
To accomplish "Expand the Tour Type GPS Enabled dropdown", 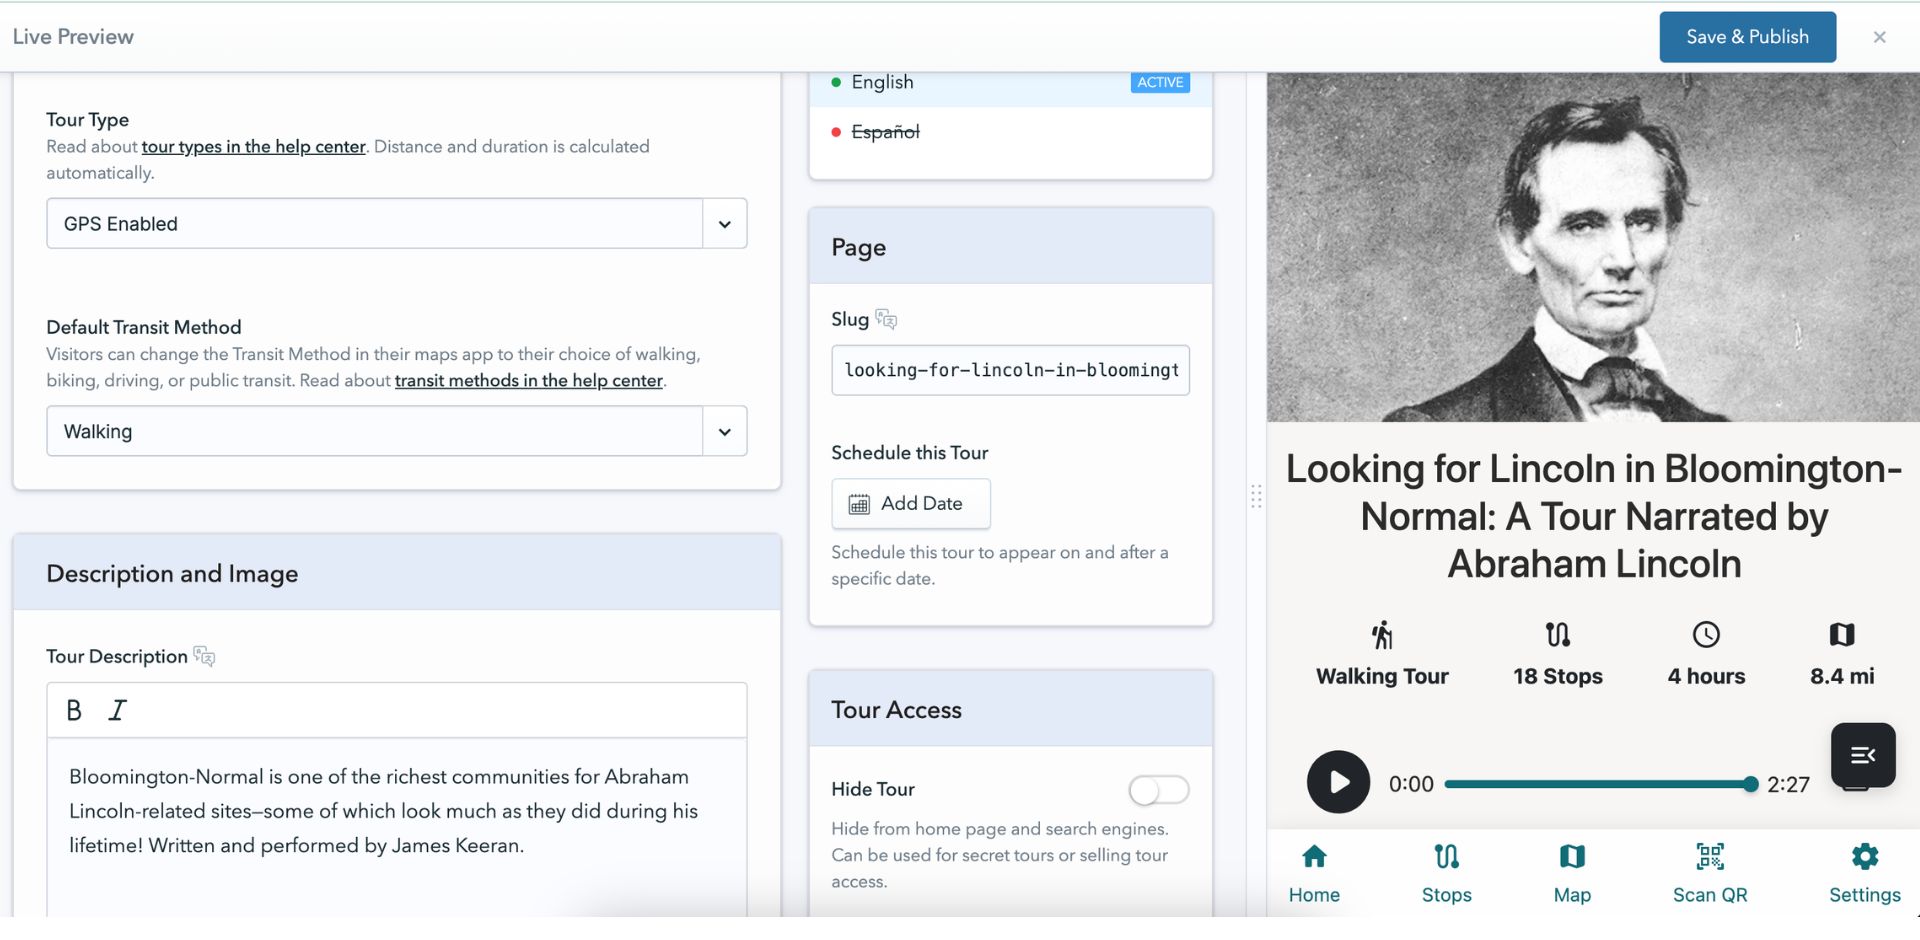I will click(x=724, y=224).
